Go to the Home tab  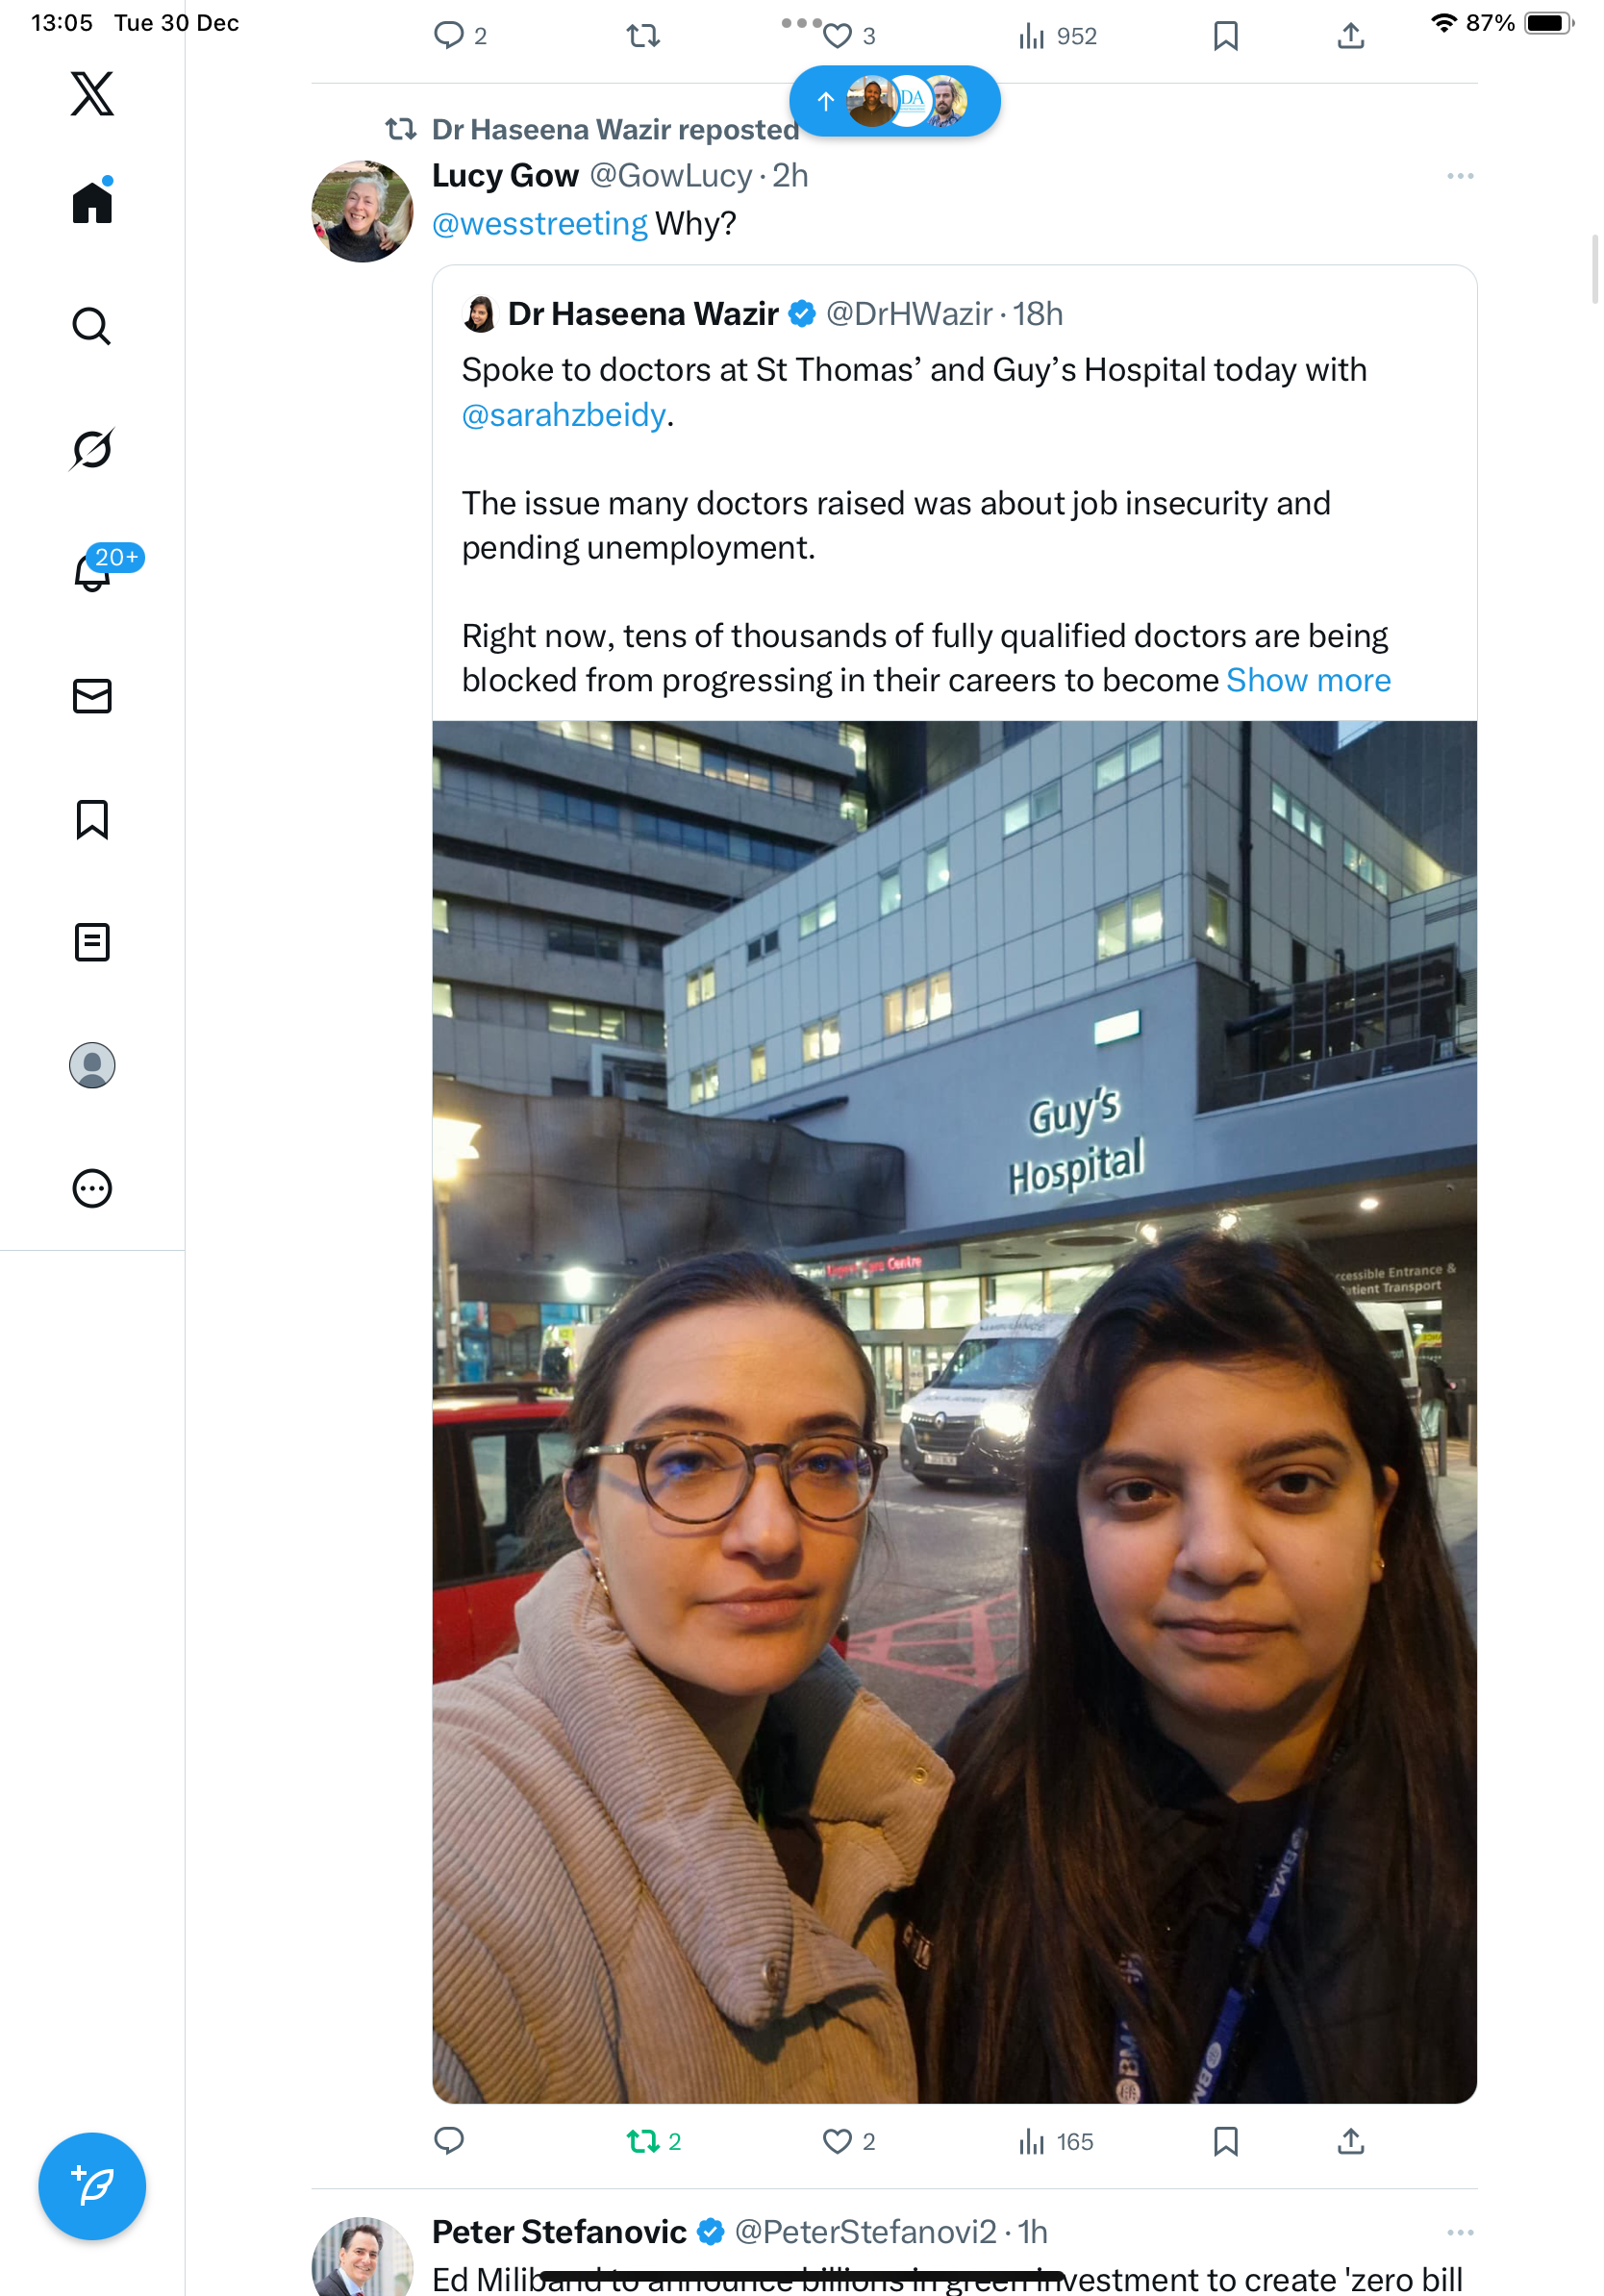click(x=92, y=202)
